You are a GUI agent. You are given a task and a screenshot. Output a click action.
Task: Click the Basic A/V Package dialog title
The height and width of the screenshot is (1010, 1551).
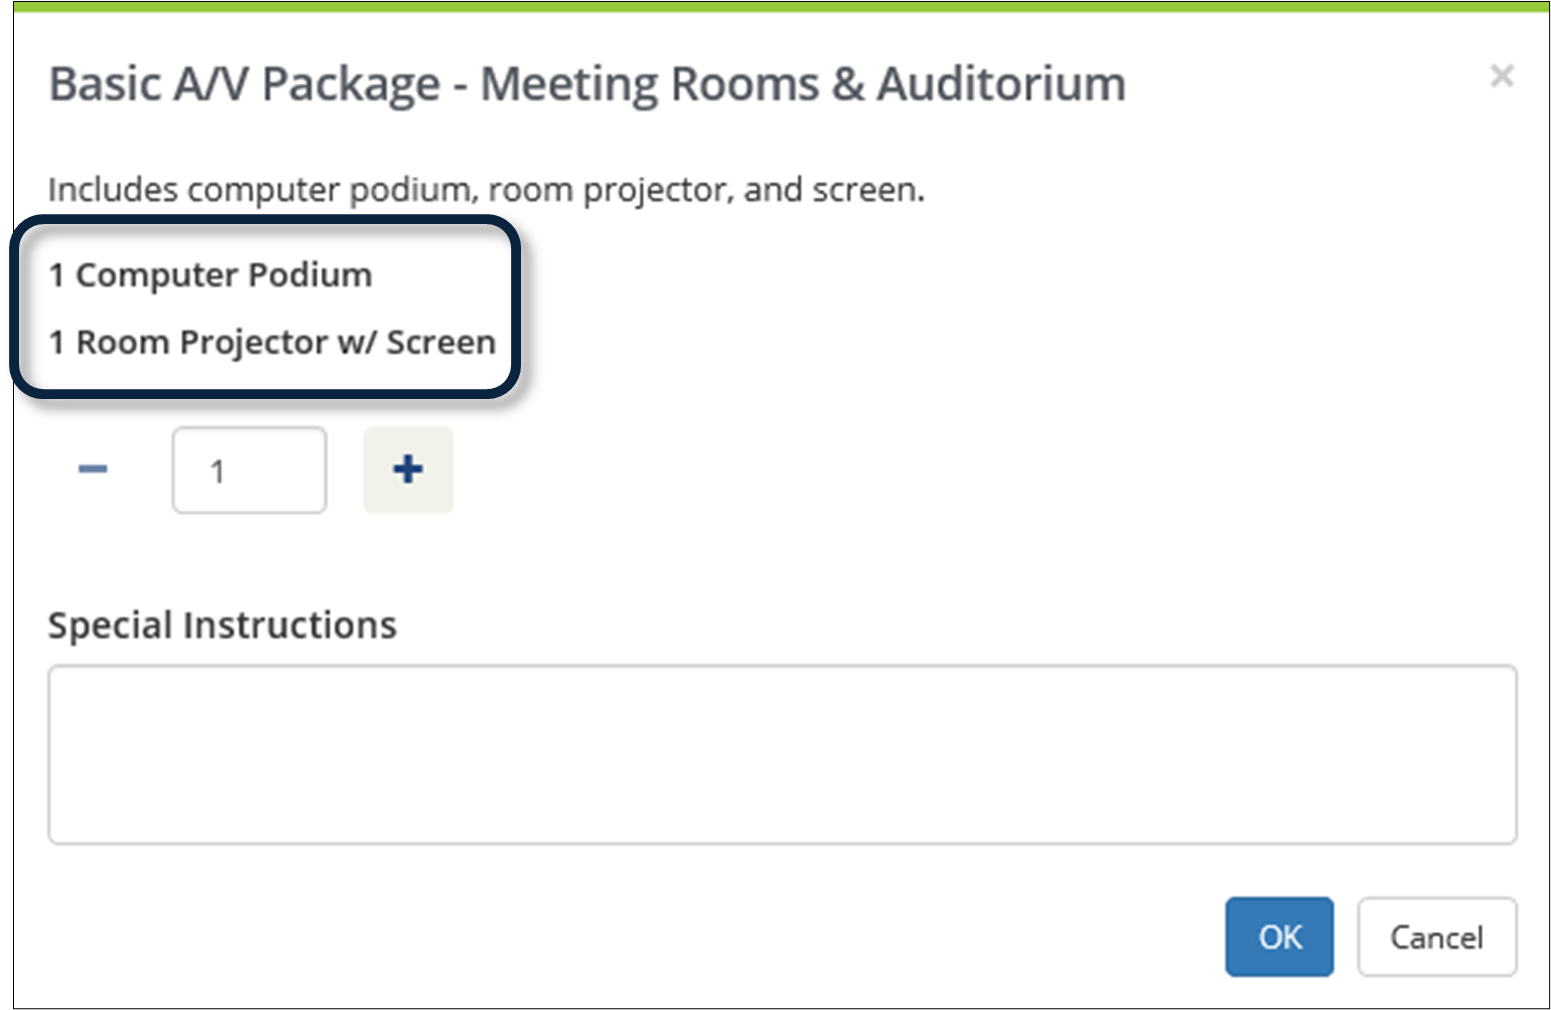pos(587,84)
